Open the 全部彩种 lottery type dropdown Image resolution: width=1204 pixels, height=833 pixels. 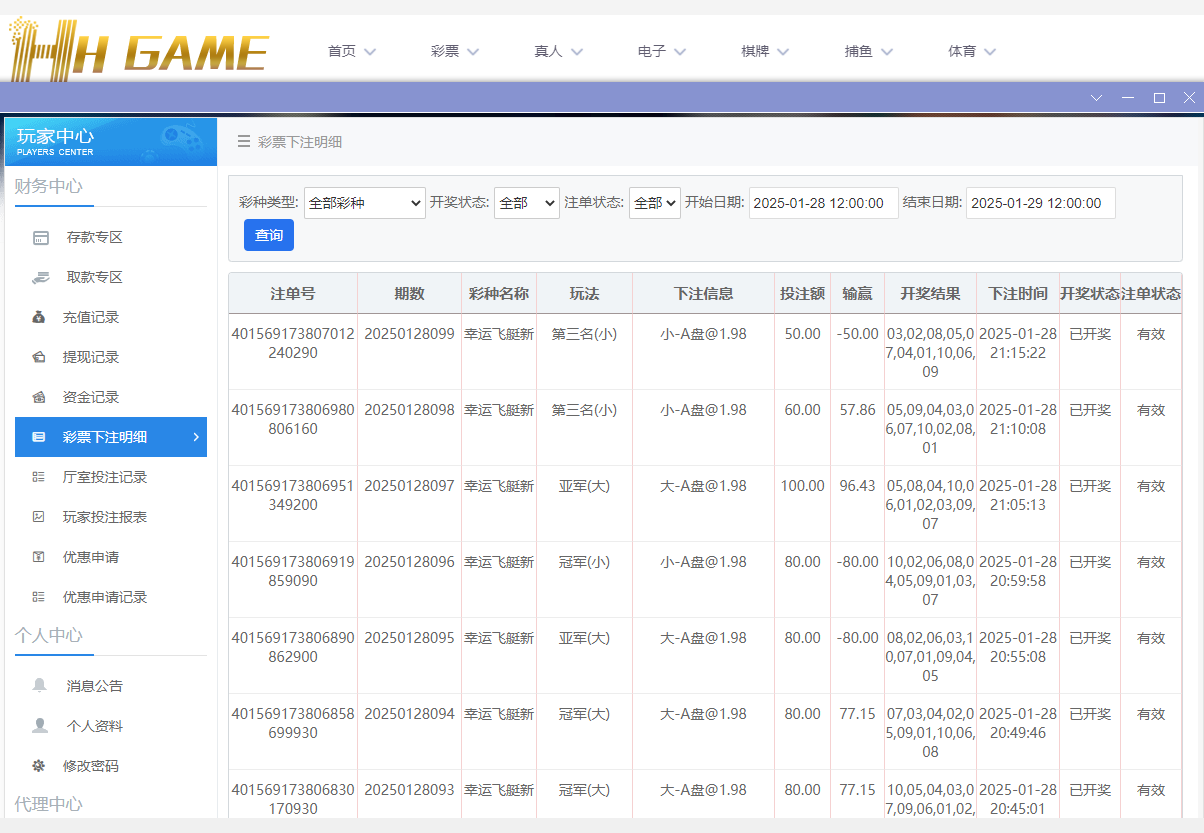click(x=364, y=202)
